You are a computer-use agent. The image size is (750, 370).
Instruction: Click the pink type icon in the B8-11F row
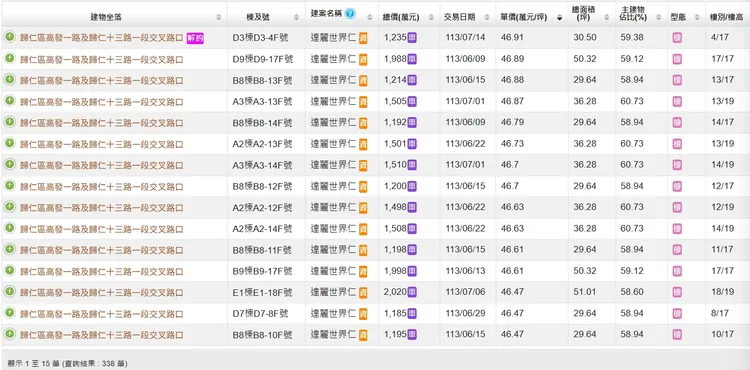coord(677,250)
